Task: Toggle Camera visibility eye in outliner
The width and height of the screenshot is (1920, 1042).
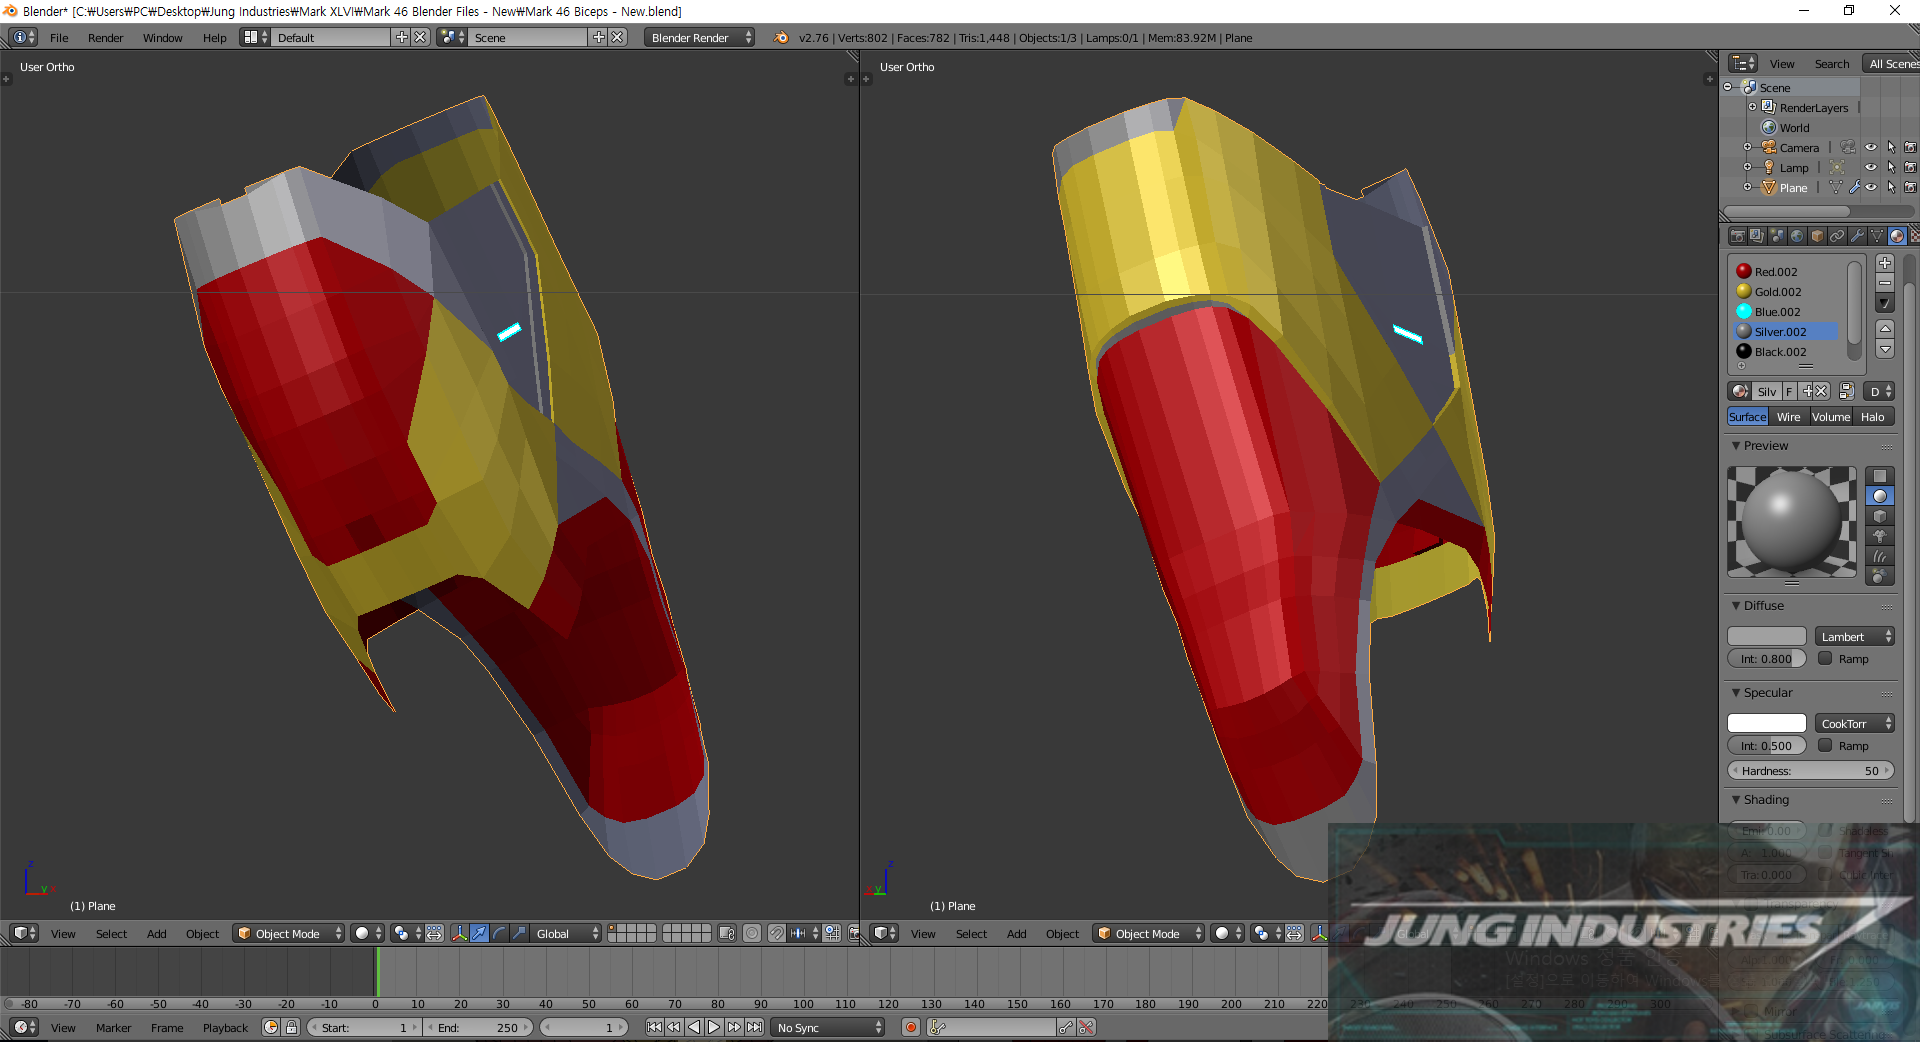Action: coord(1870,147)
